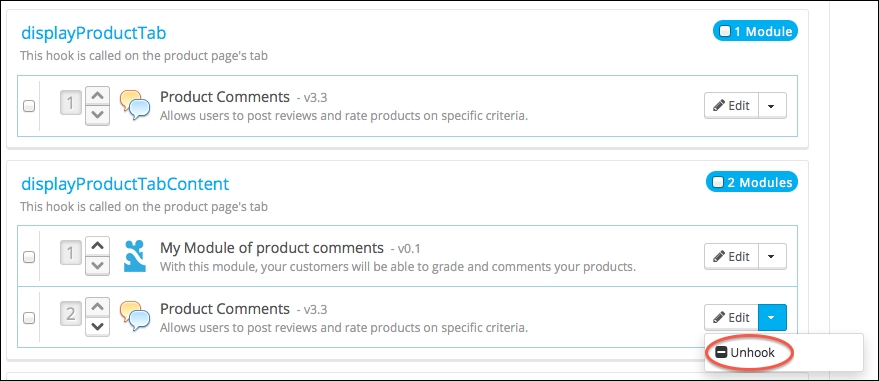Check the box for Product Comments in displayProductTab
879x381 pixels.
click(29, 106)
